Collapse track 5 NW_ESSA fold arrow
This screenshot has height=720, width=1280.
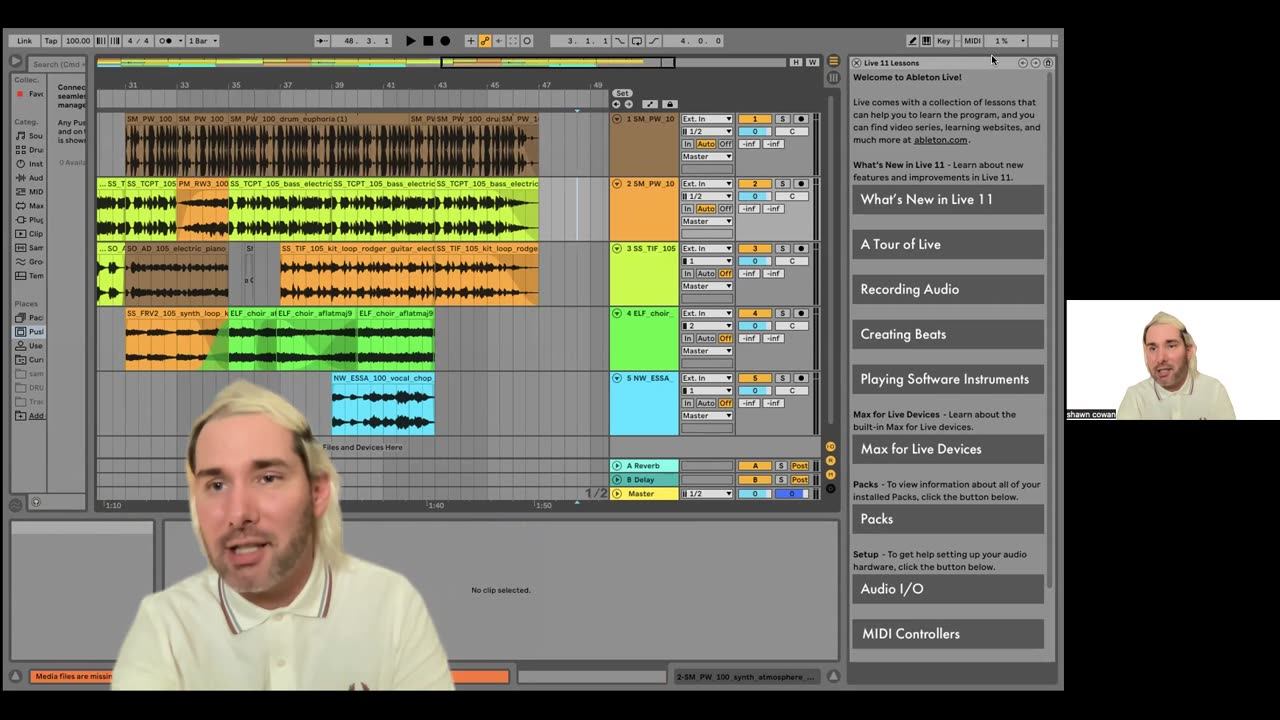click(617, 379)
